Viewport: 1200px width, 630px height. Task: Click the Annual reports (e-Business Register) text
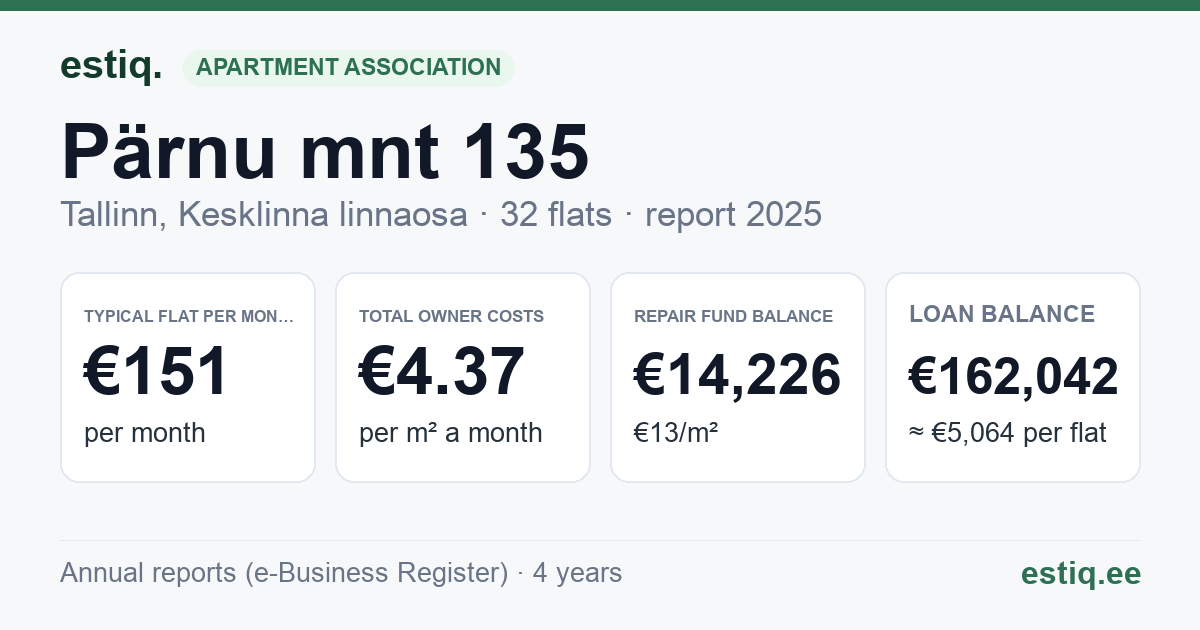(x=284, y=573)
